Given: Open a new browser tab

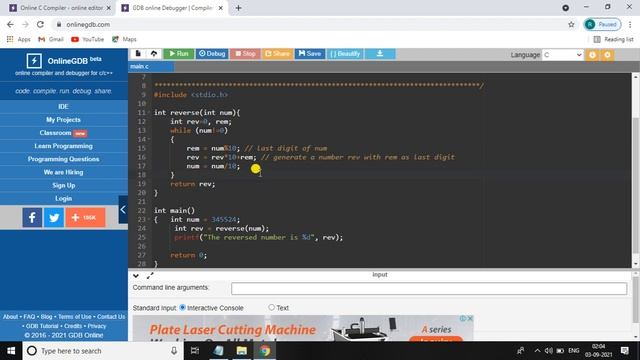Looking at the screenshot, I should pos(238,8).
